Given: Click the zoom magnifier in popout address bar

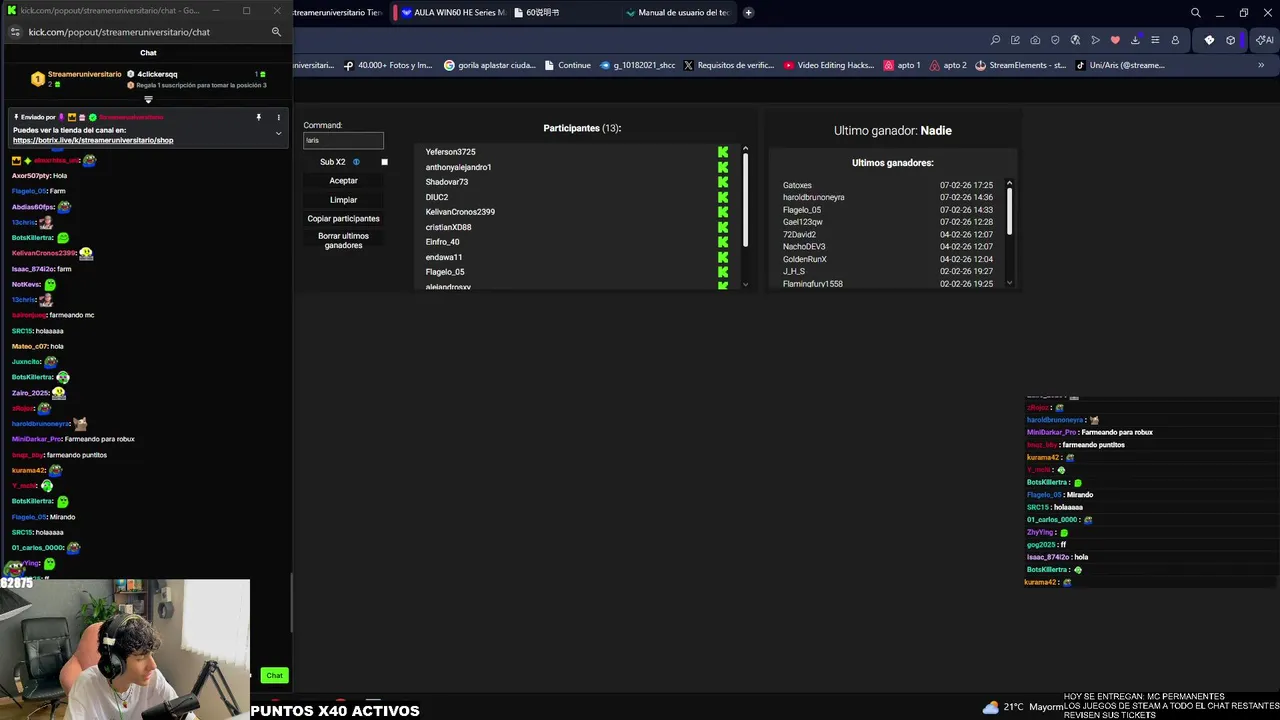Looking at the screenshot, I should click(276, 32).
